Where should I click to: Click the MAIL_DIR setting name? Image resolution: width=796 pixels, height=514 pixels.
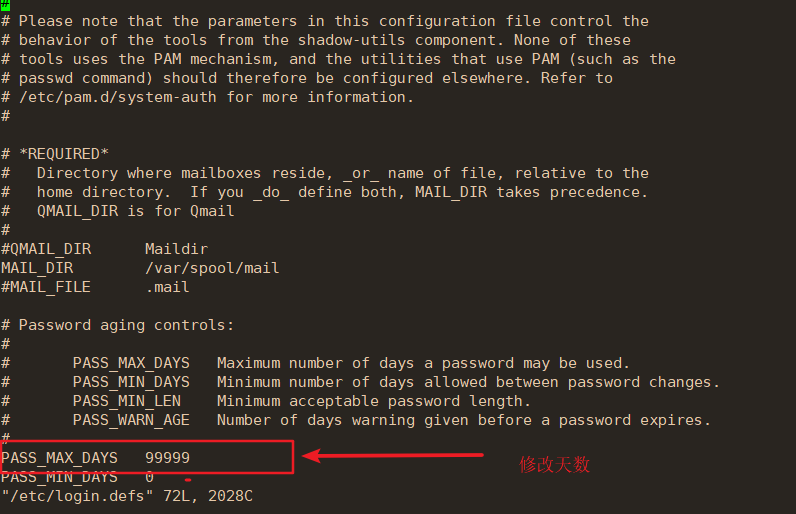pyautogui.click(x=37, y=268)
